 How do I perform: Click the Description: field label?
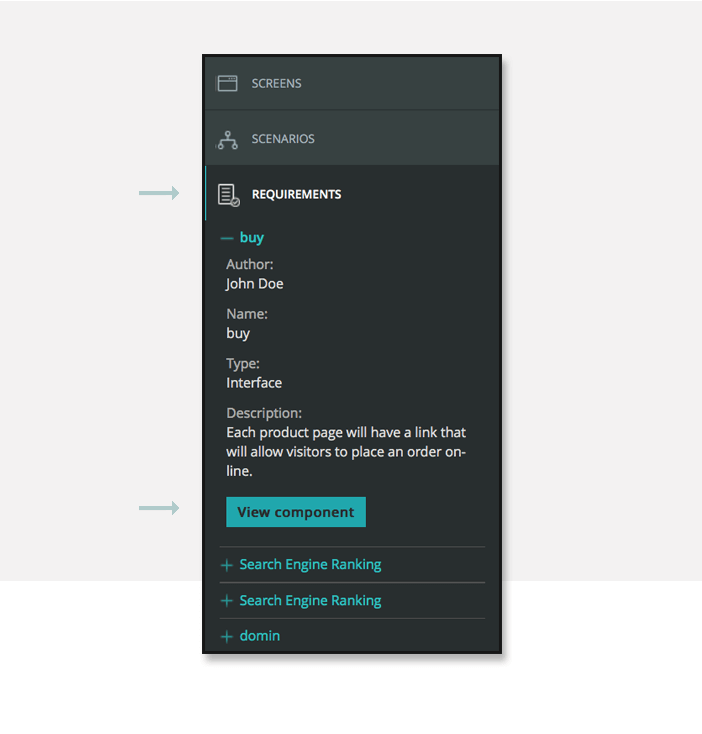pyautogui.click(x=264, y=413)
